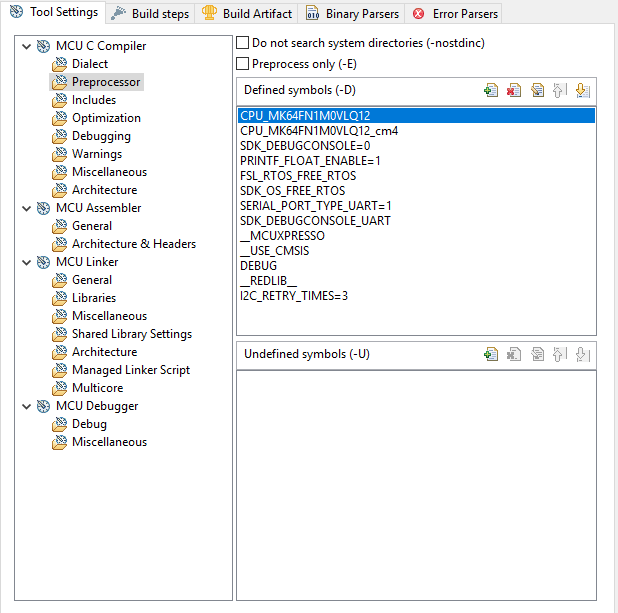Delete selected defined symbol

pos(514,91)
